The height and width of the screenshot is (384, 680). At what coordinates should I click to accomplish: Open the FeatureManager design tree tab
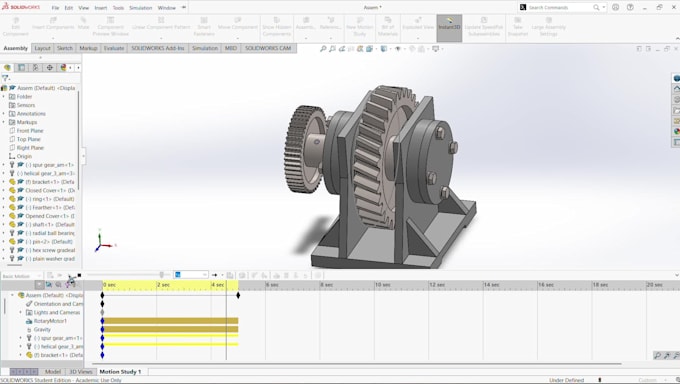tap(7, 67)
